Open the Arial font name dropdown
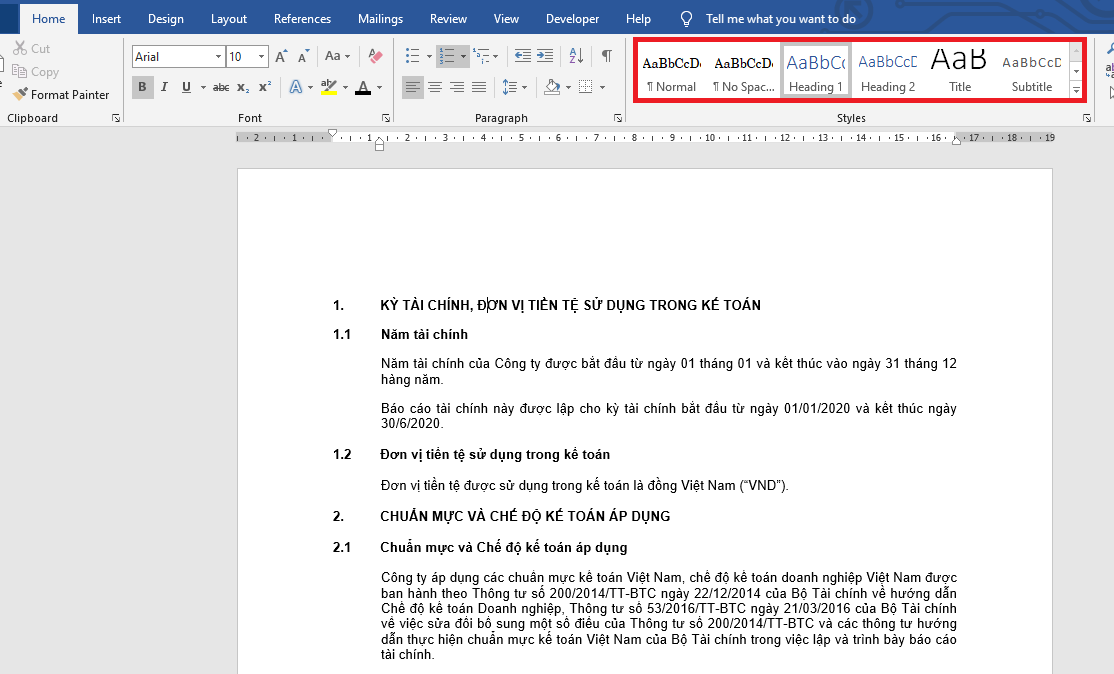The height and width of the screenshot is (674, 1114). click(218, 57)
